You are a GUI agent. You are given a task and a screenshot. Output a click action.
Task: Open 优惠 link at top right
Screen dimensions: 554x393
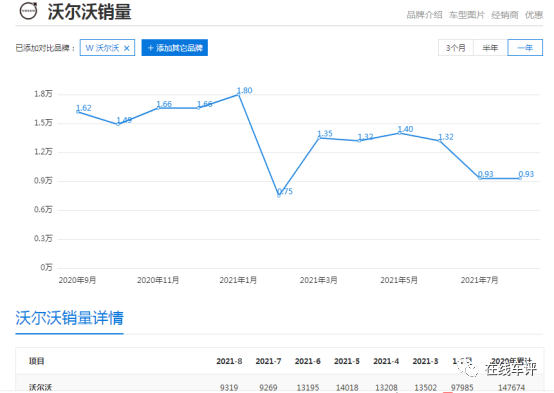534,15
